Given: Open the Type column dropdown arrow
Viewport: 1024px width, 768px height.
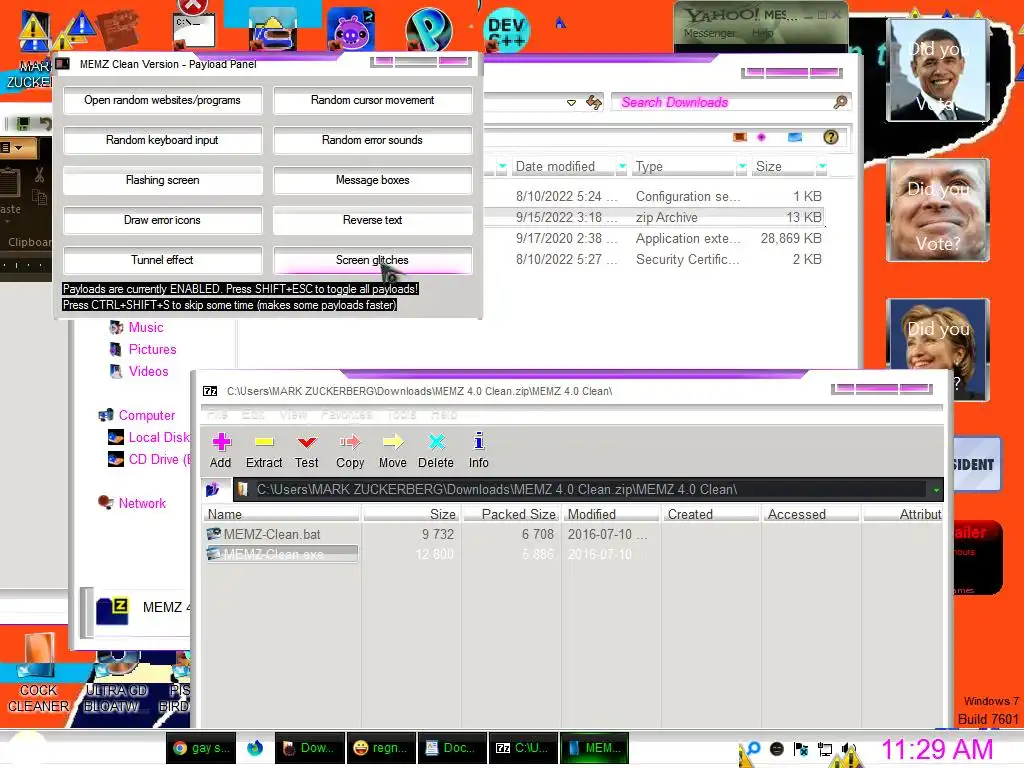Looking at the screenshot, I should click(742, 167).
